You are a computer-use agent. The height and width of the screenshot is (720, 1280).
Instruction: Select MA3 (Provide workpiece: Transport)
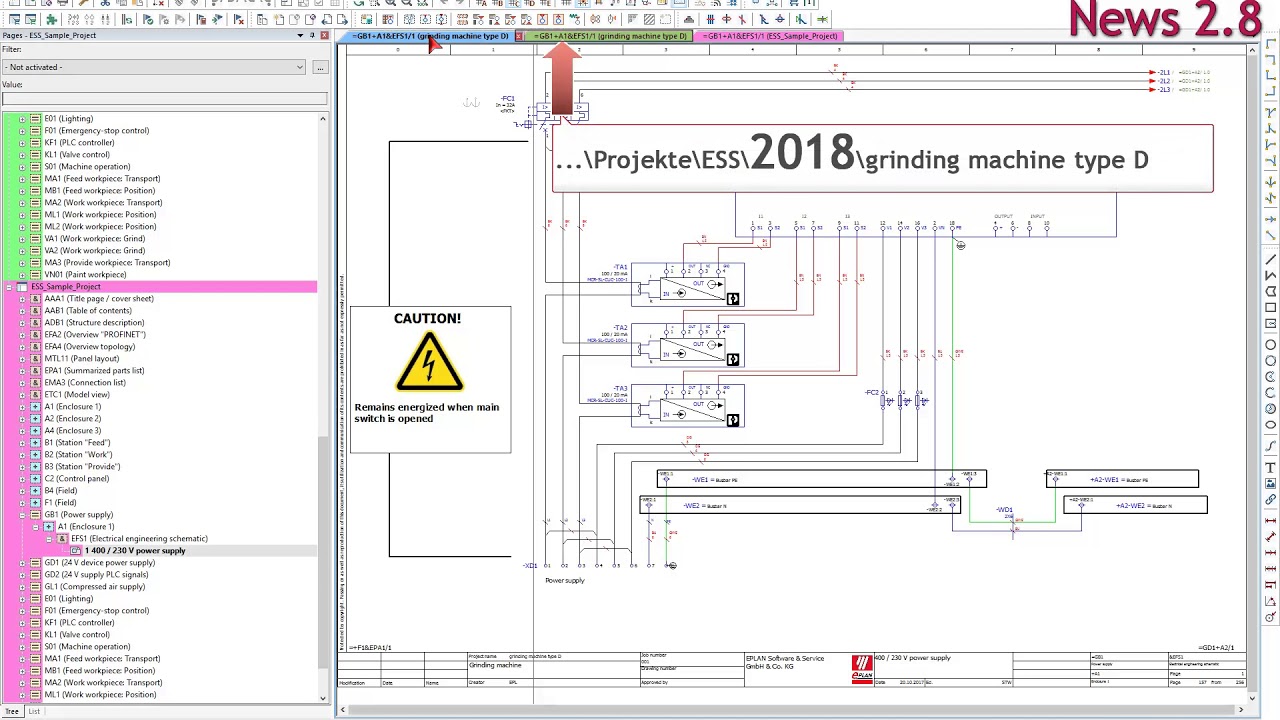tap(107, 262)
